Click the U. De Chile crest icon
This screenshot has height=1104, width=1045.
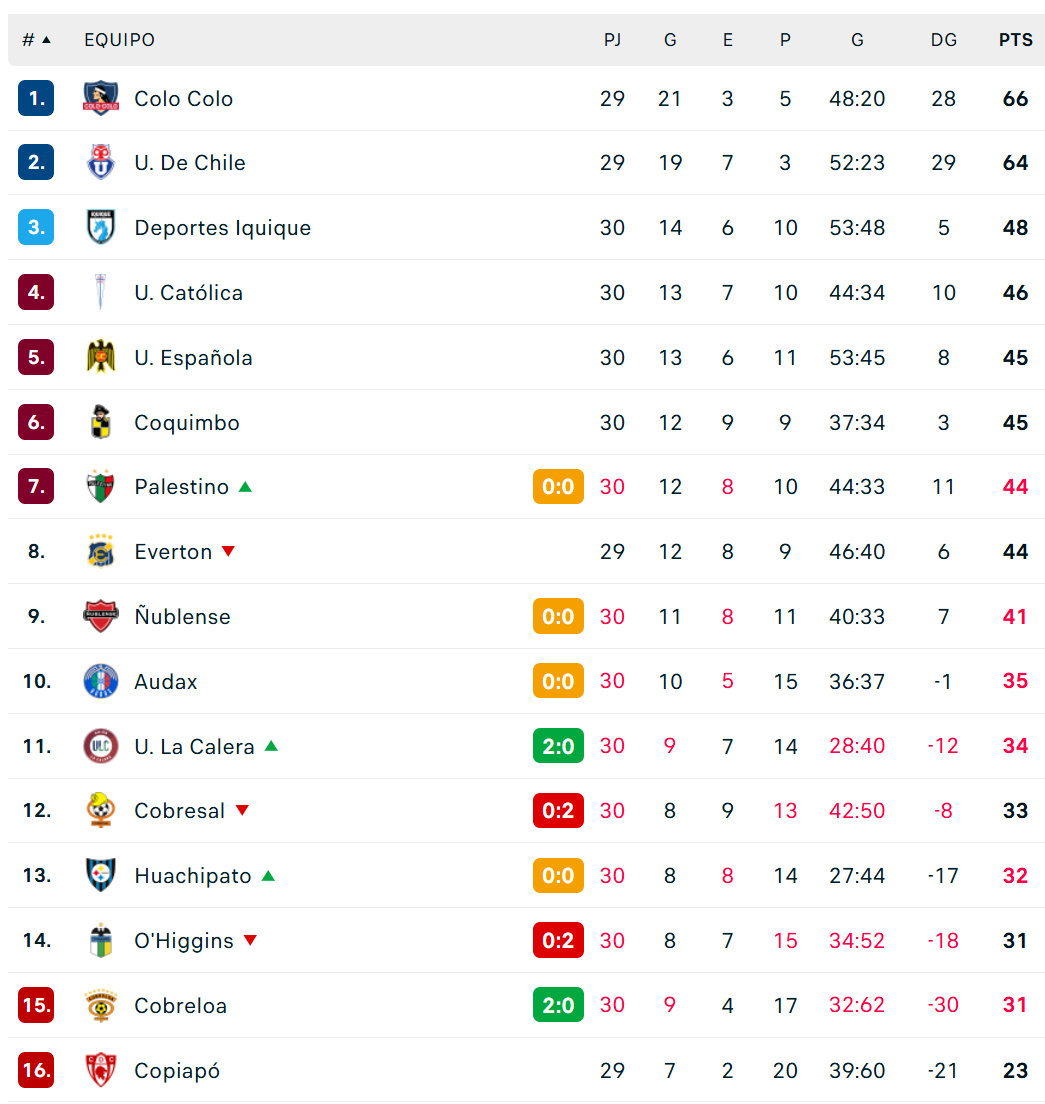point(101,163)
